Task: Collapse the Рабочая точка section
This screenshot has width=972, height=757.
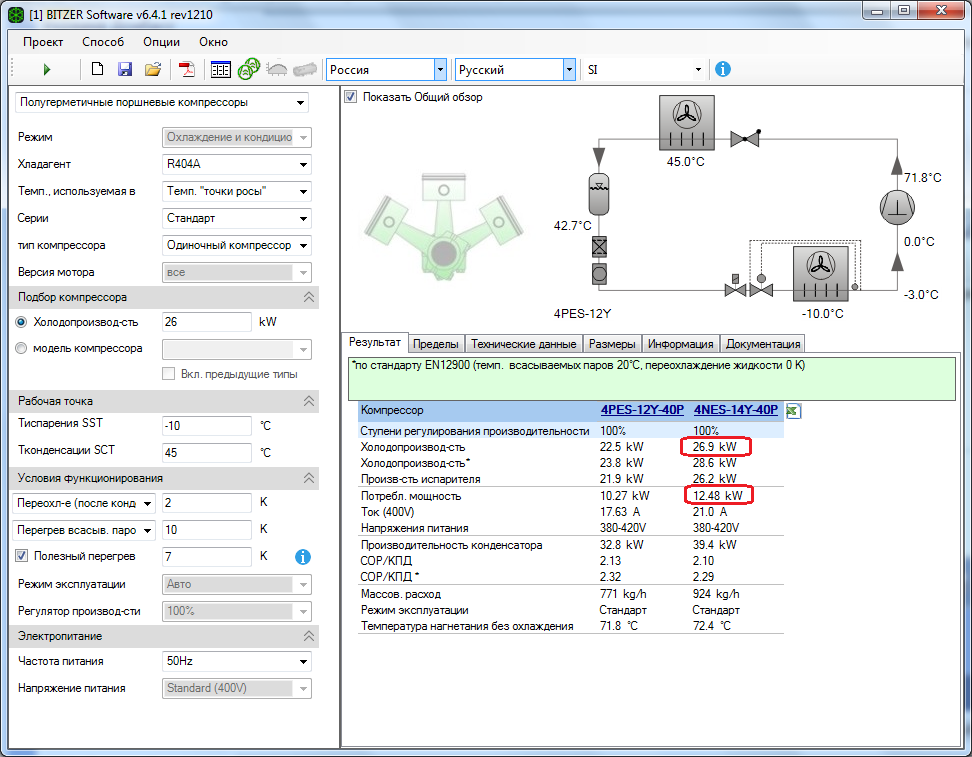Action: 308,401
